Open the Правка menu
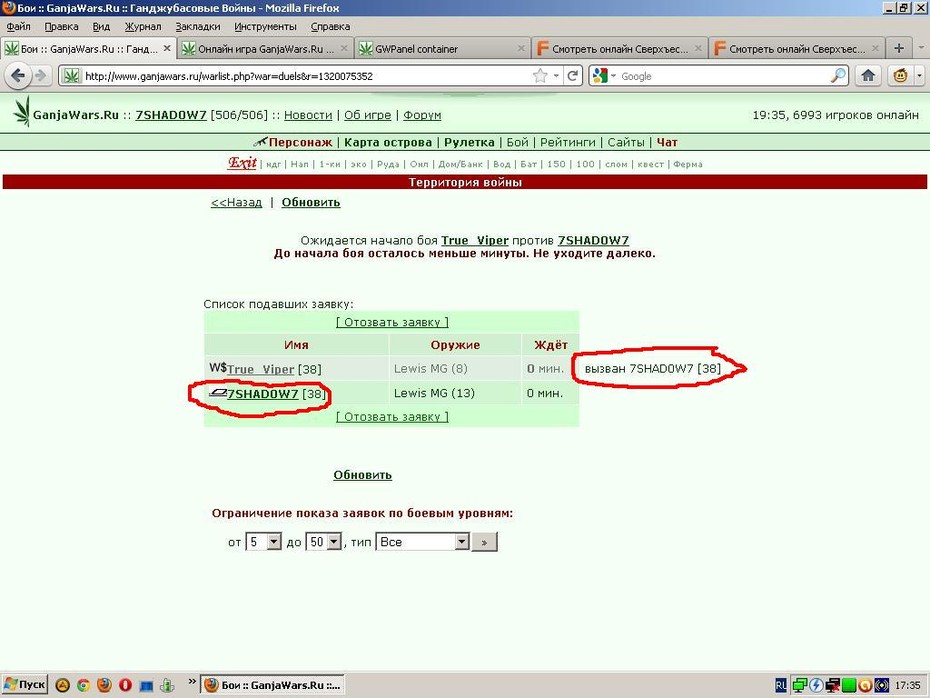 (x=61, y=27)
